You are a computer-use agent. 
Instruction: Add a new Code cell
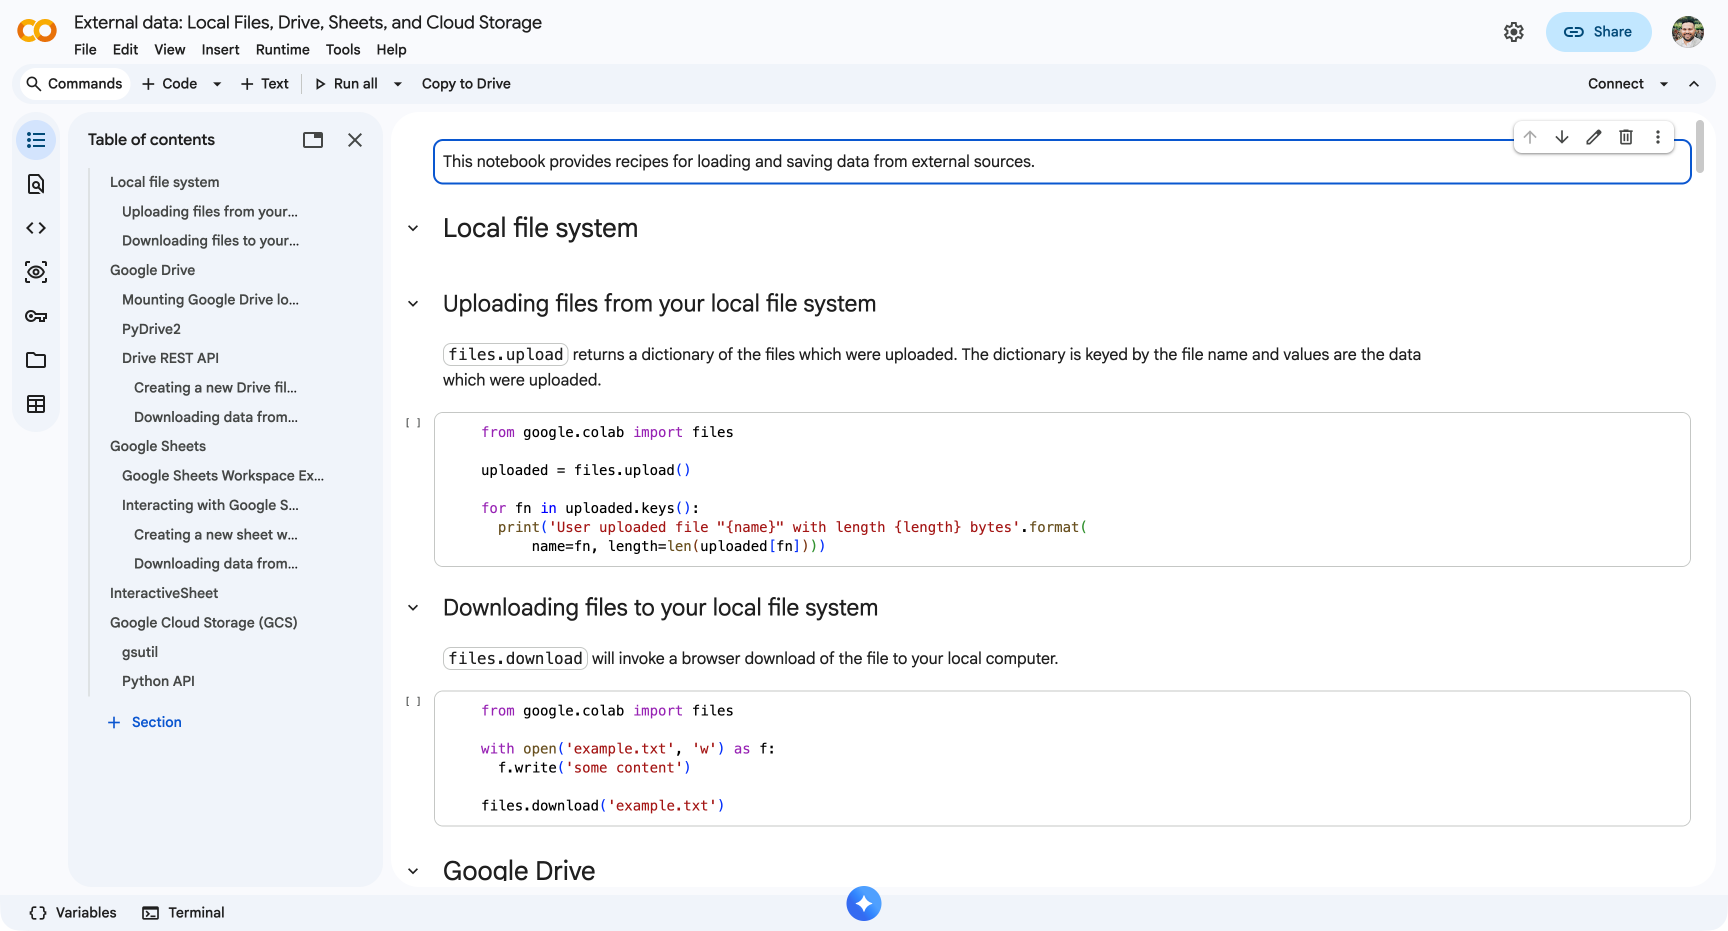(x=170, y=84)
